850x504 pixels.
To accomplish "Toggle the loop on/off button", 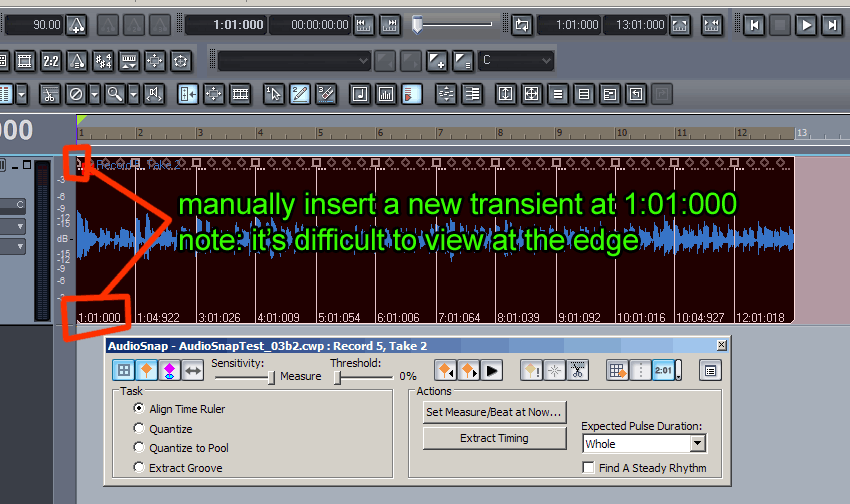I will coord(521,25).
